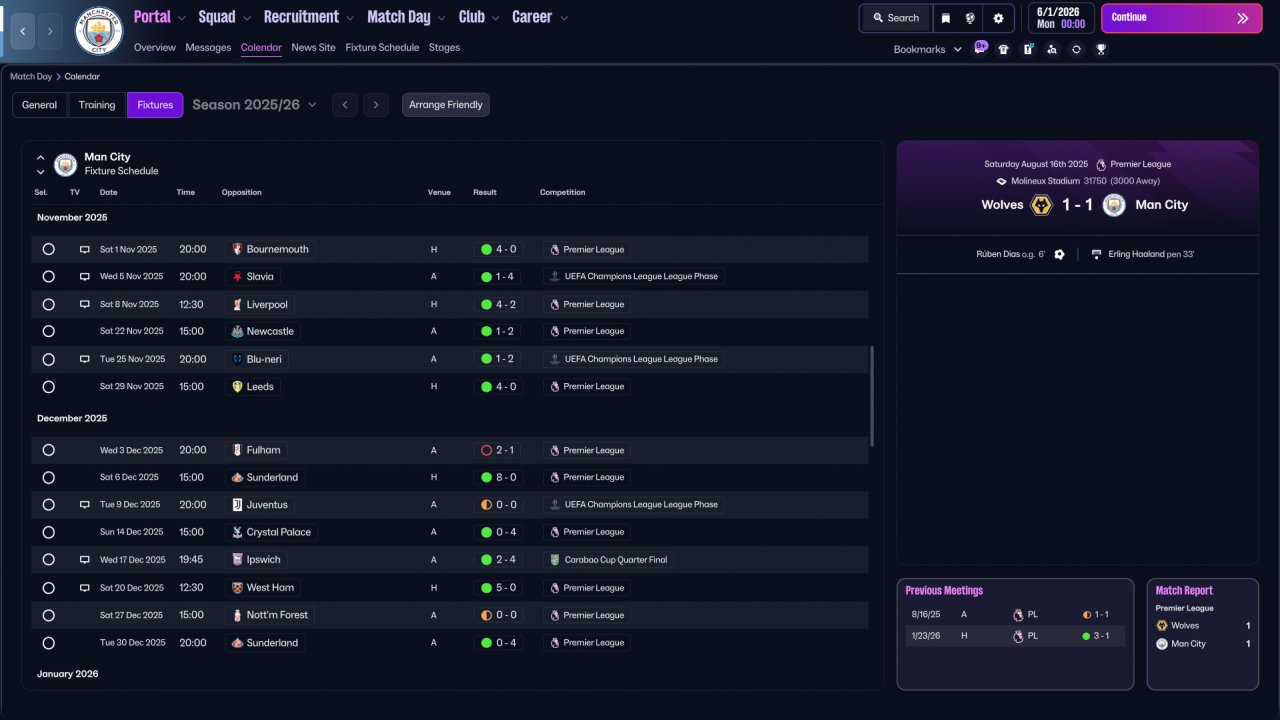This screenshot has height=720, width=1280.
Task: Click the Arrange Friendly button
Action: pyautogui.click(x=446, y=105)
